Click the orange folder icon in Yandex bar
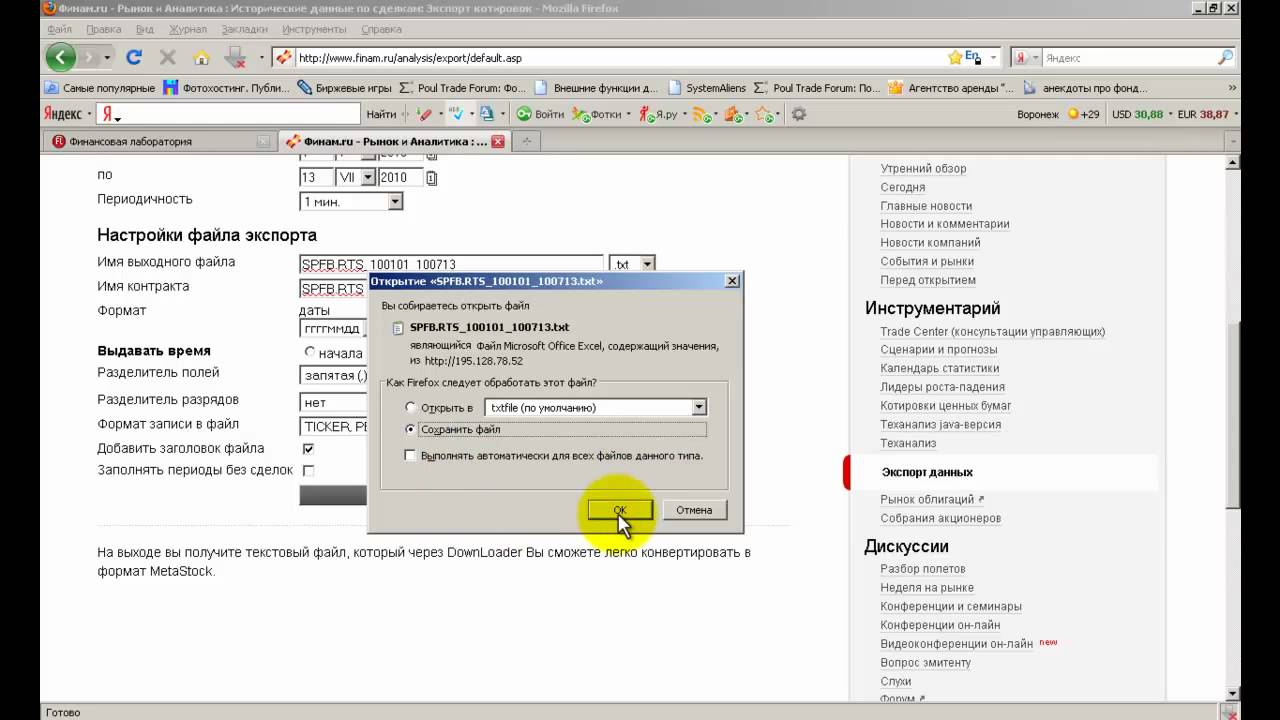 [733, 114]
